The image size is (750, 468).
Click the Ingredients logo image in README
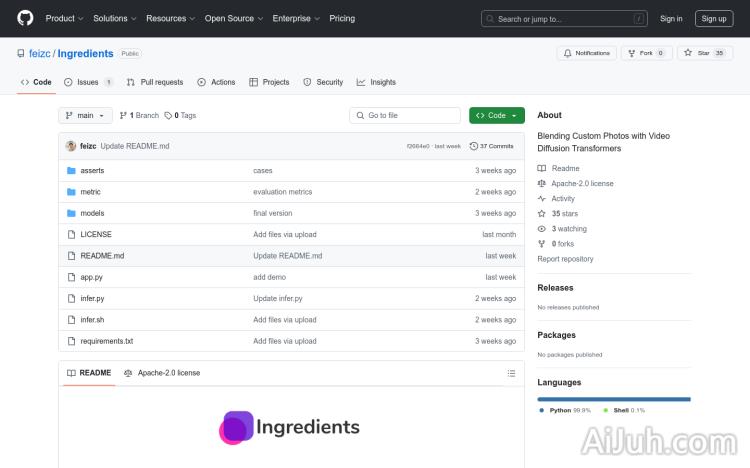289,427
